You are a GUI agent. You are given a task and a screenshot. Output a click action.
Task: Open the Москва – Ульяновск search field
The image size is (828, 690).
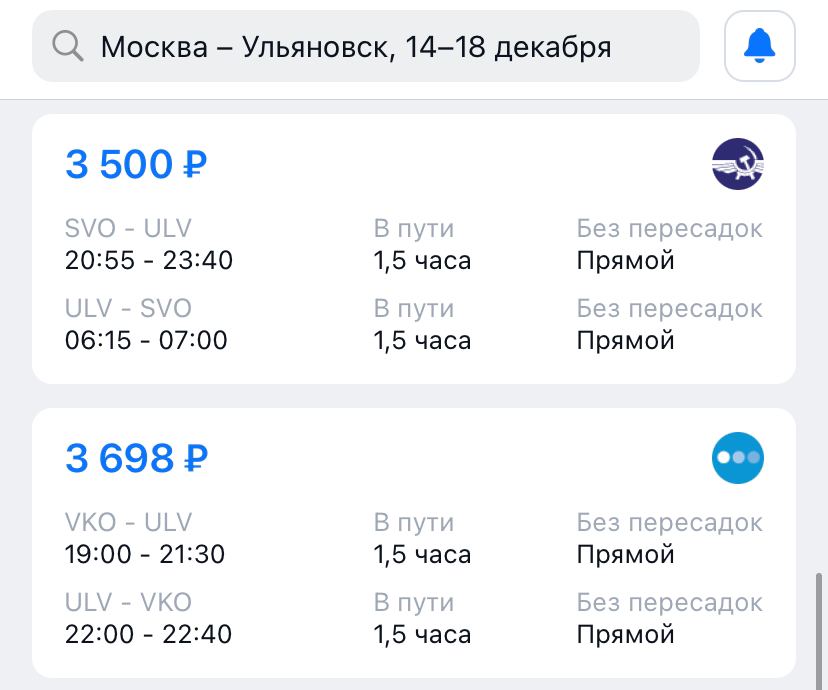coord(365,46)
